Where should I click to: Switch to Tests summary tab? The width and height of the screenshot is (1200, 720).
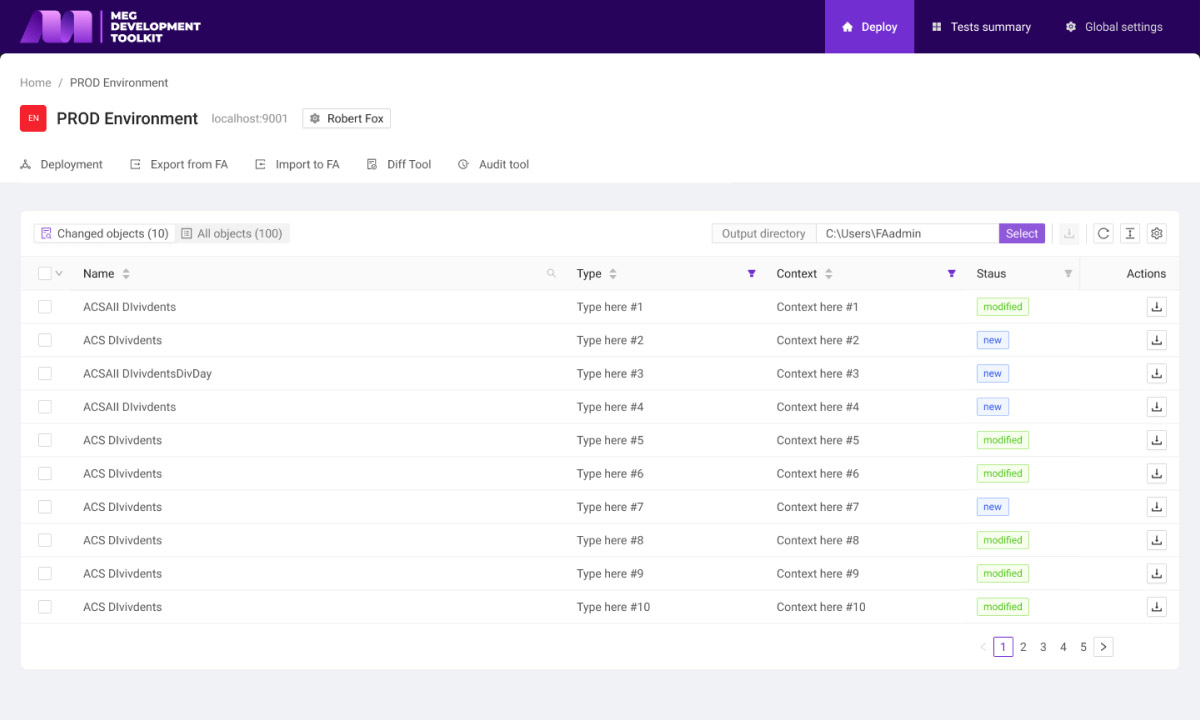pos(981,27)
